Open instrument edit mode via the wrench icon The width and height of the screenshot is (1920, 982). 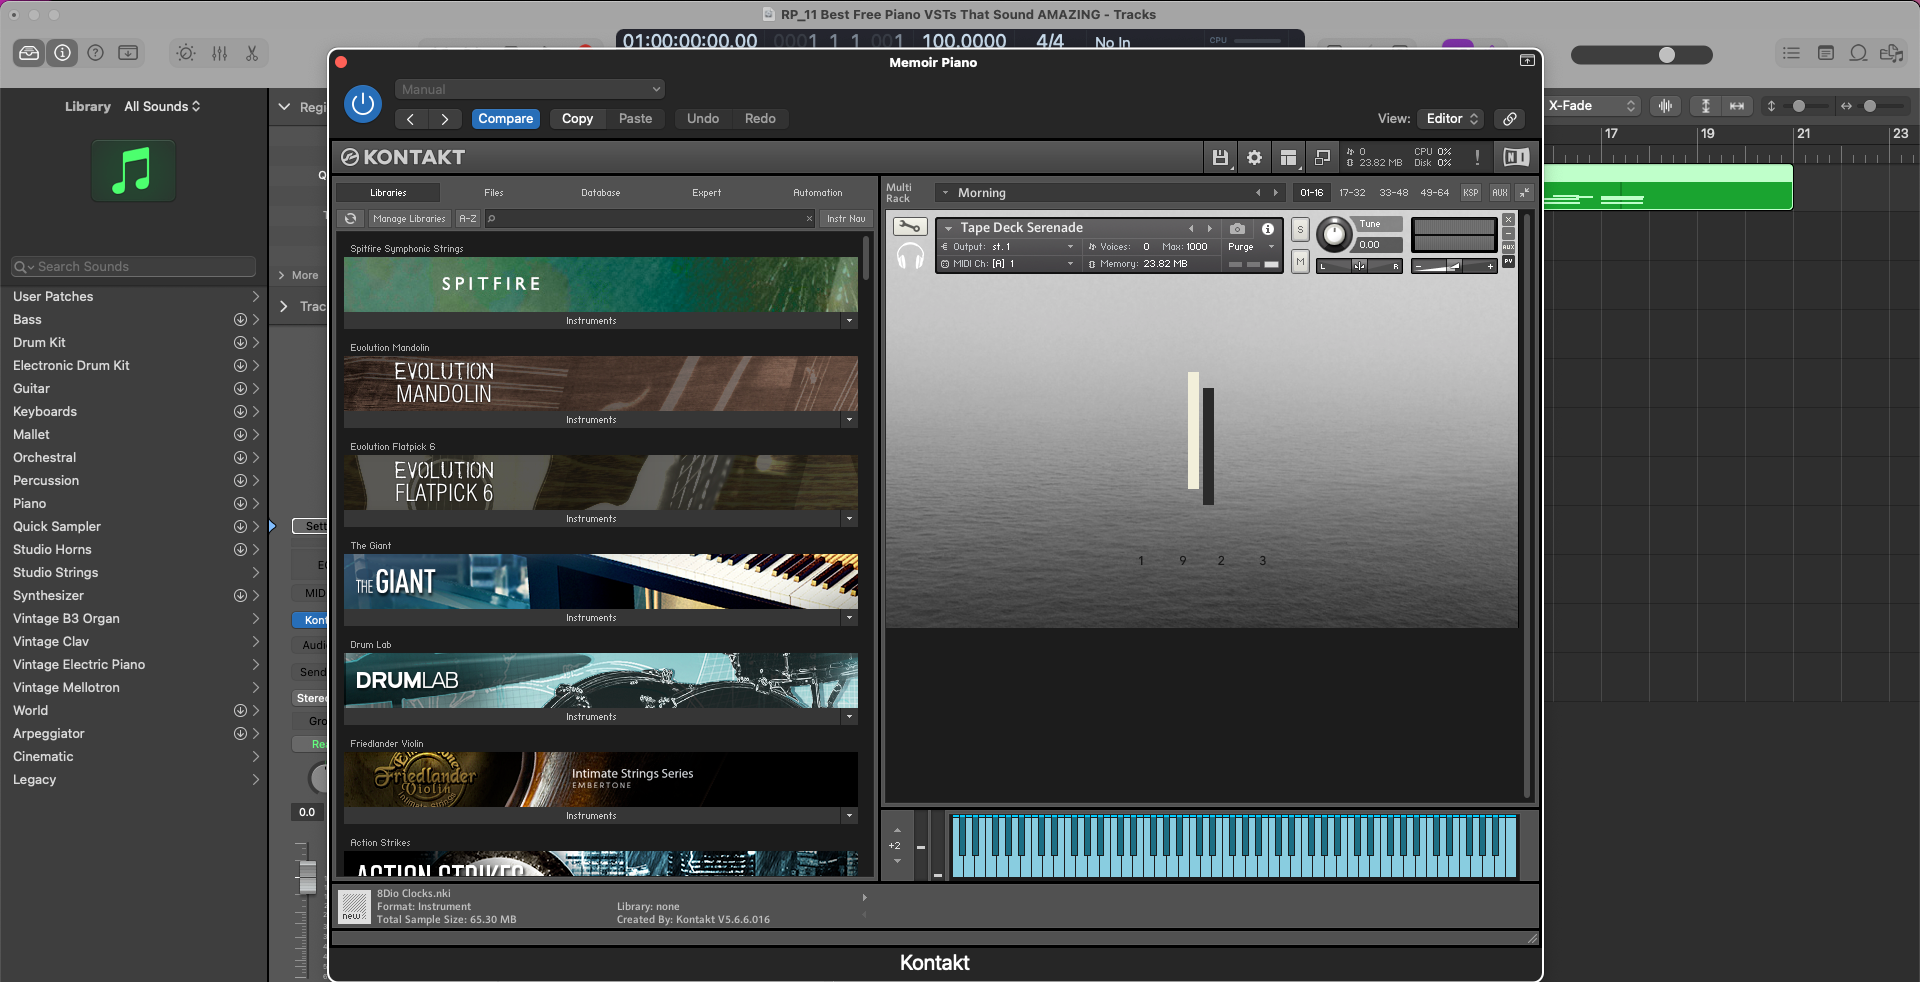click(910, 227)
